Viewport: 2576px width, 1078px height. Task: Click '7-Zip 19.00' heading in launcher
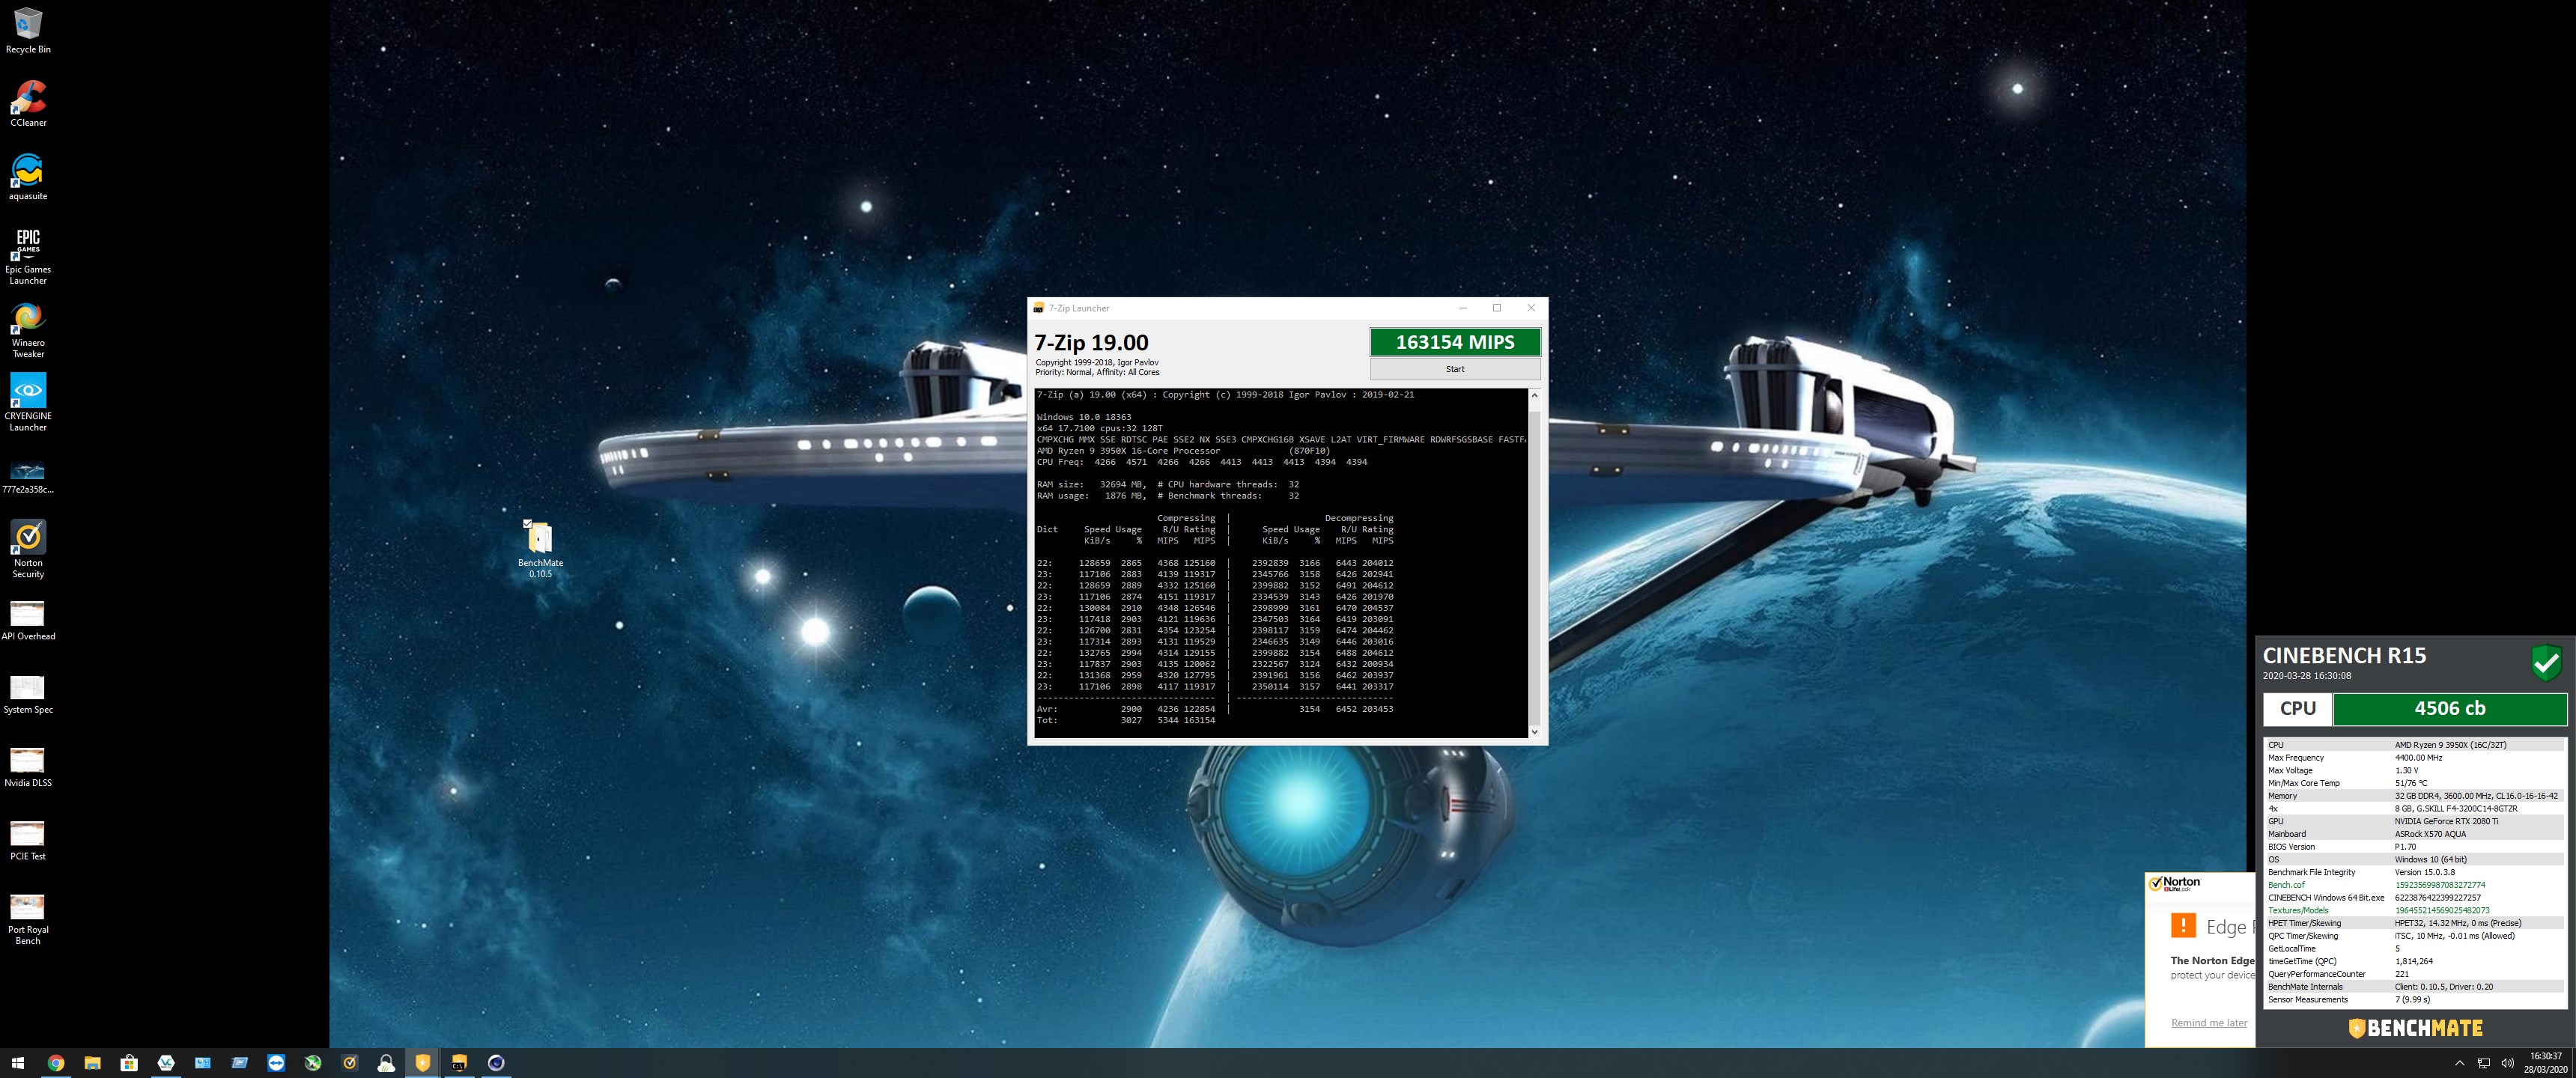(x=1091, y=342)
